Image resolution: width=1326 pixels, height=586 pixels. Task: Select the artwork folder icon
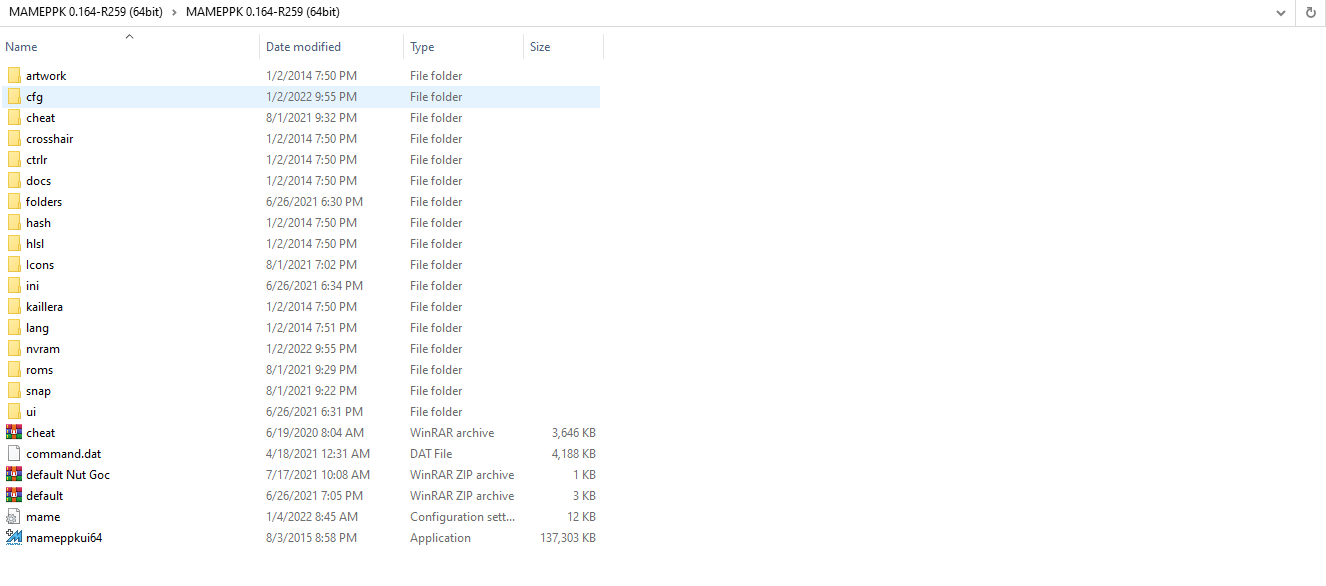(14, 76)
